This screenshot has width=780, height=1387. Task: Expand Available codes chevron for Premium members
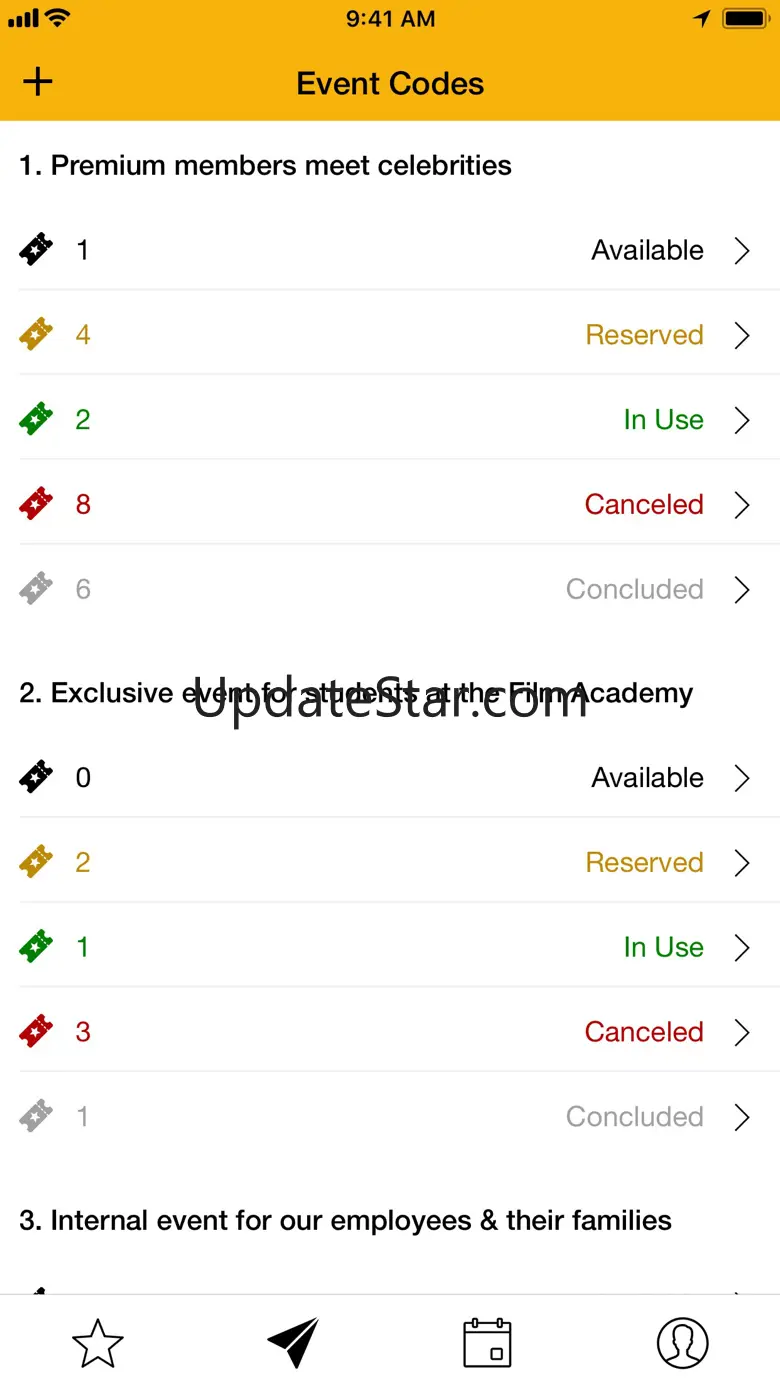[742, 250]
